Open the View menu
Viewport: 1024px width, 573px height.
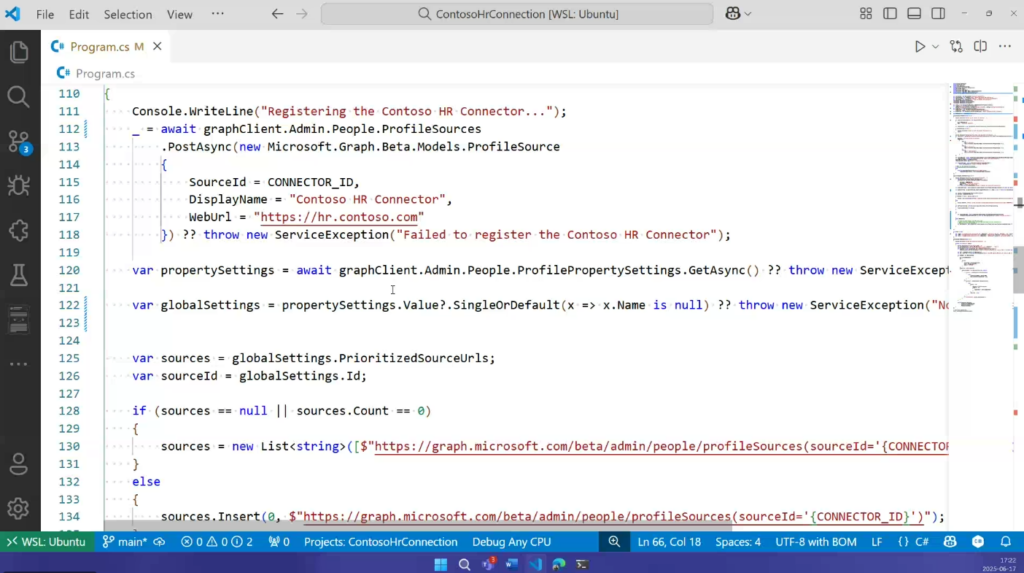180,14
